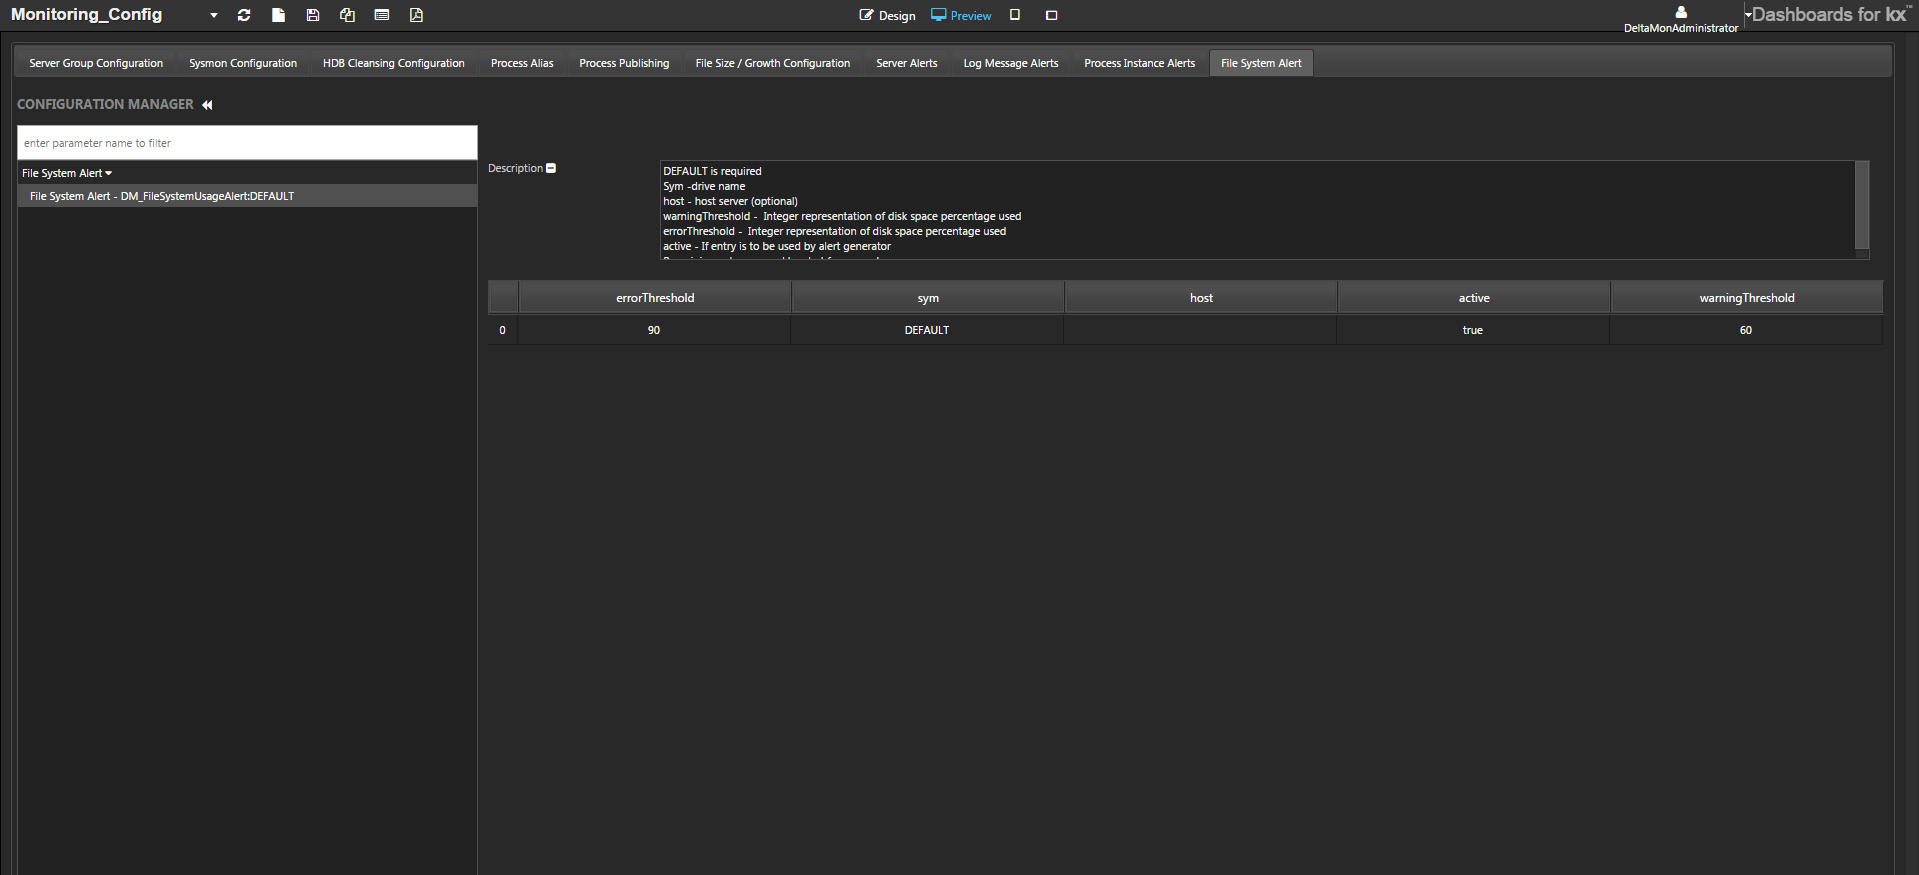The image size is (1919, 875).
Task: Select row index 0 in table
Action: pyautogui.click(x=502, y=330)
